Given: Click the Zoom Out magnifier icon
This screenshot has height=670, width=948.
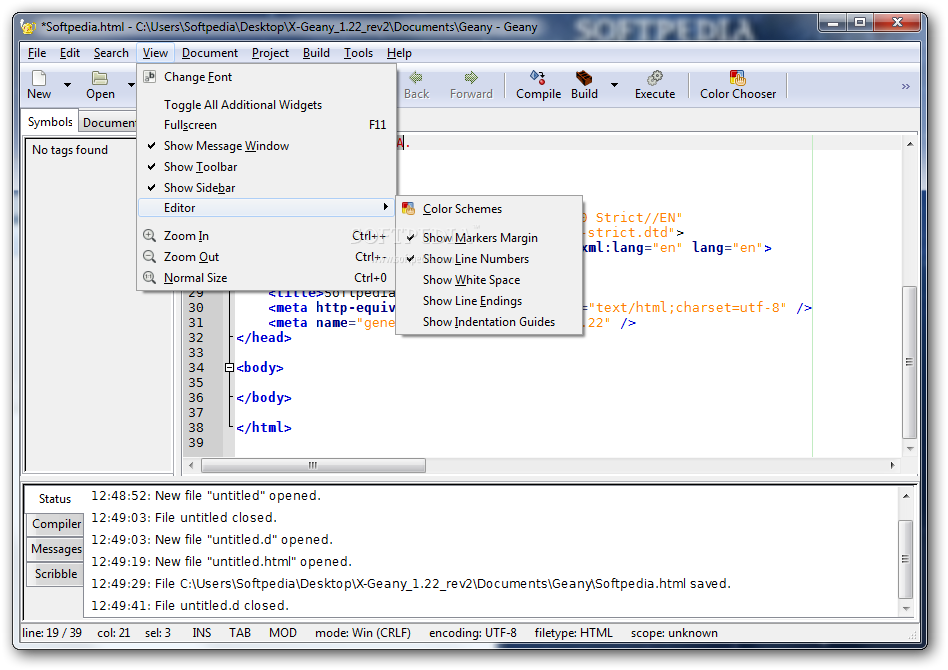Looking at the screenshot, I should tap(149, 256).
